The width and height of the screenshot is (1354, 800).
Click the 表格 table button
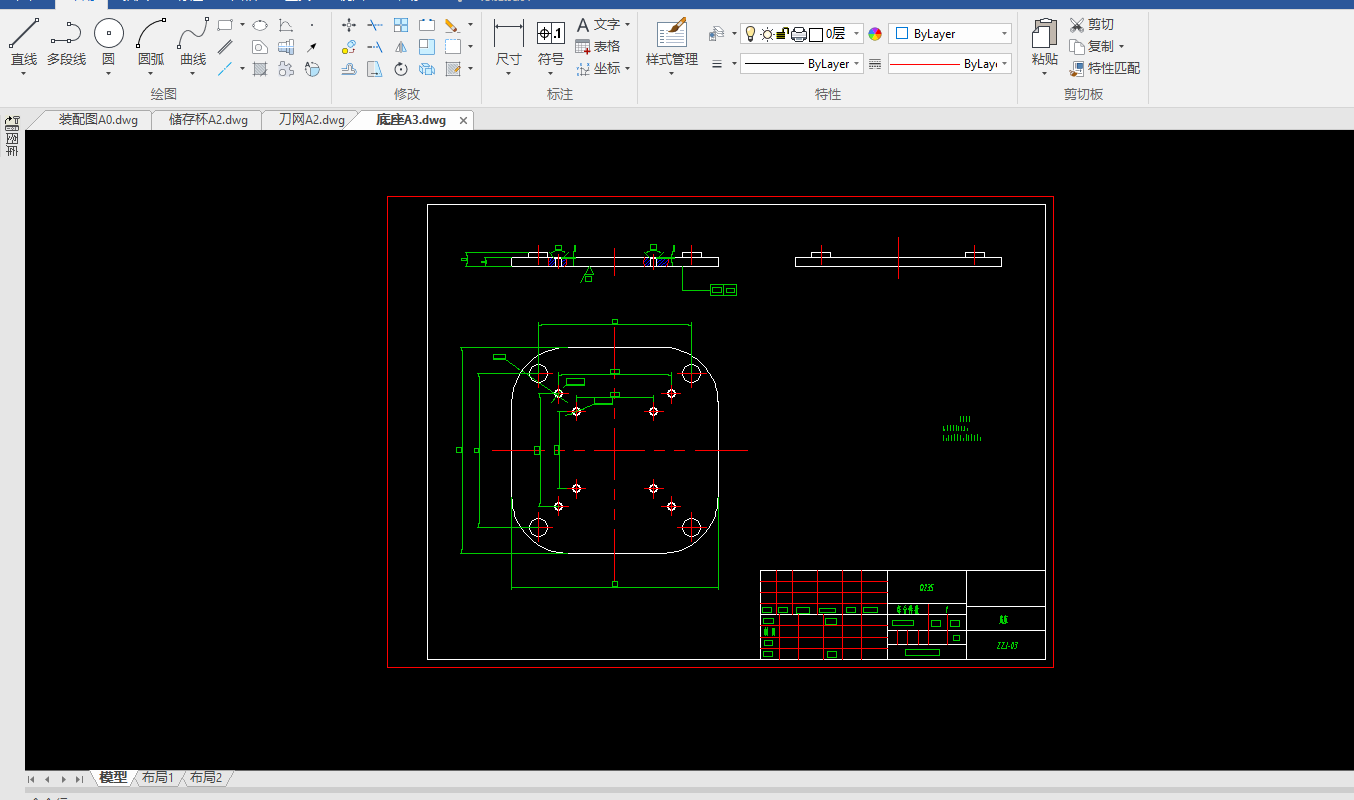tap(598, 46)
